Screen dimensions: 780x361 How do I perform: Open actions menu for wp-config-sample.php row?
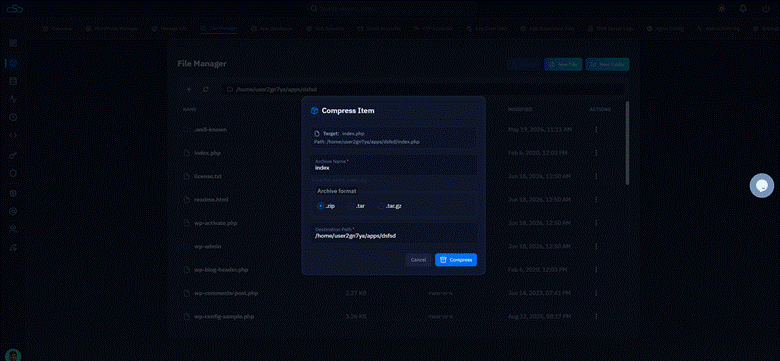[x=596, y=316]
